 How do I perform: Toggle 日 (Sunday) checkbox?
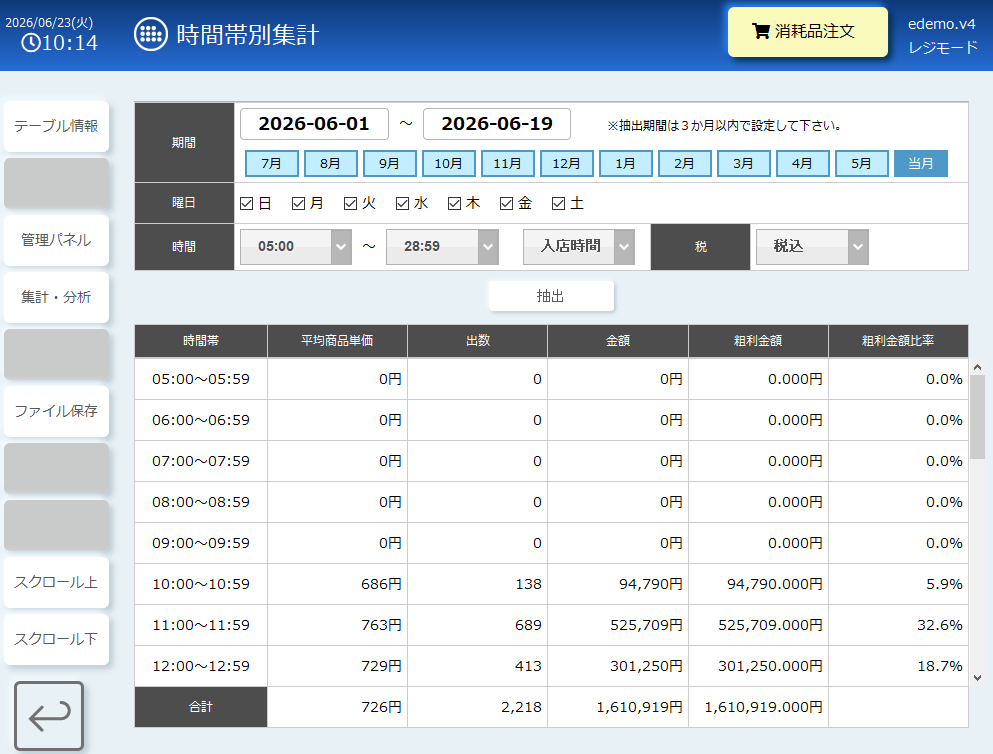click(x=246, y=203)
